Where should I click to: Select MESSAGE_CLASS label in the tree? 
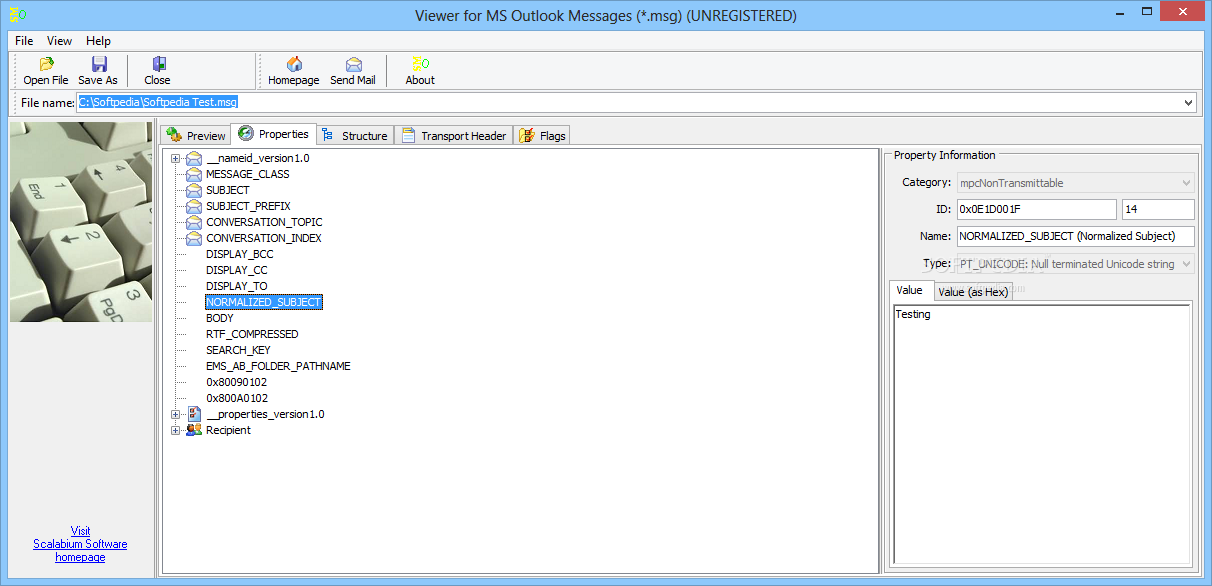[x=248, y=174]
